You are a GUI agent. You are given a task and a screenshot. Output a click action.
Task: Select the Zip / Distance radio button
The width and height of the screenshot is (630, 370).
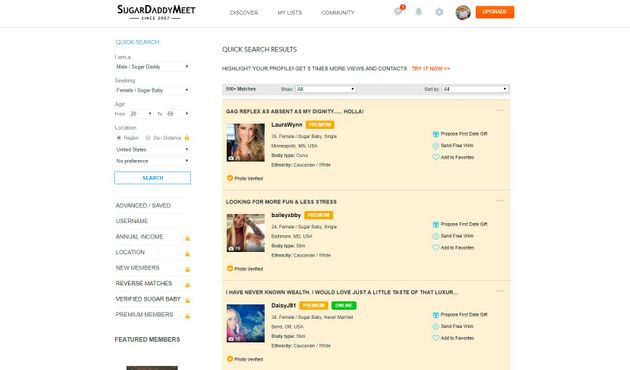click(x=148, y=138)
